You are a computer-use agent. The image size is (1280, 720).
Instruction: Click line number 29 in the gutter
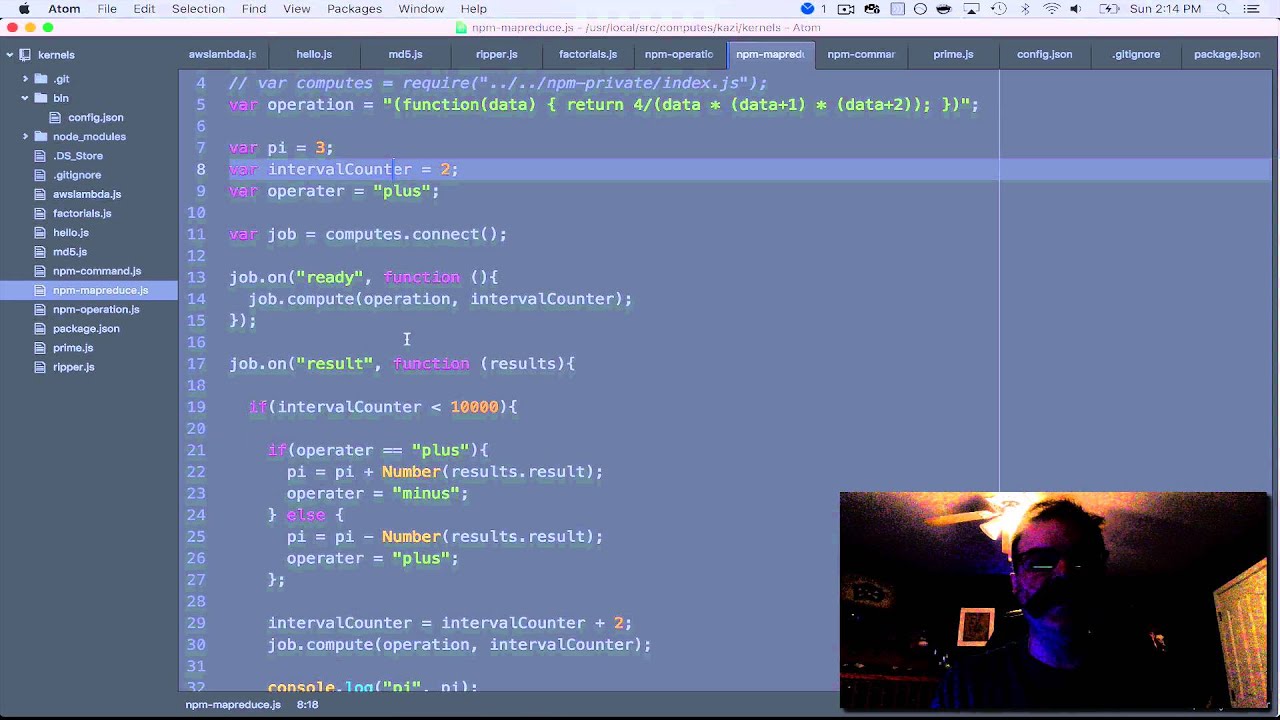coord(196,623)
